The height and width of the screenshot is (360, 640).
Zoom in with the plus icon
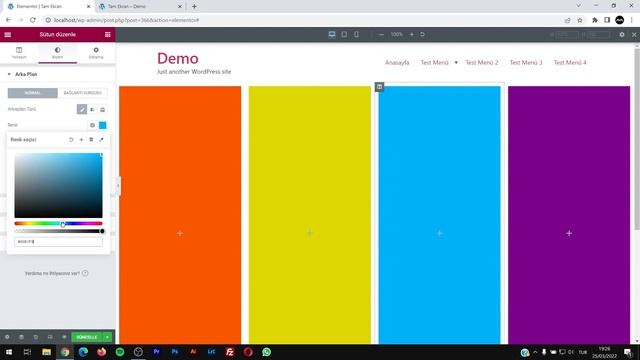tap(411, 35)
